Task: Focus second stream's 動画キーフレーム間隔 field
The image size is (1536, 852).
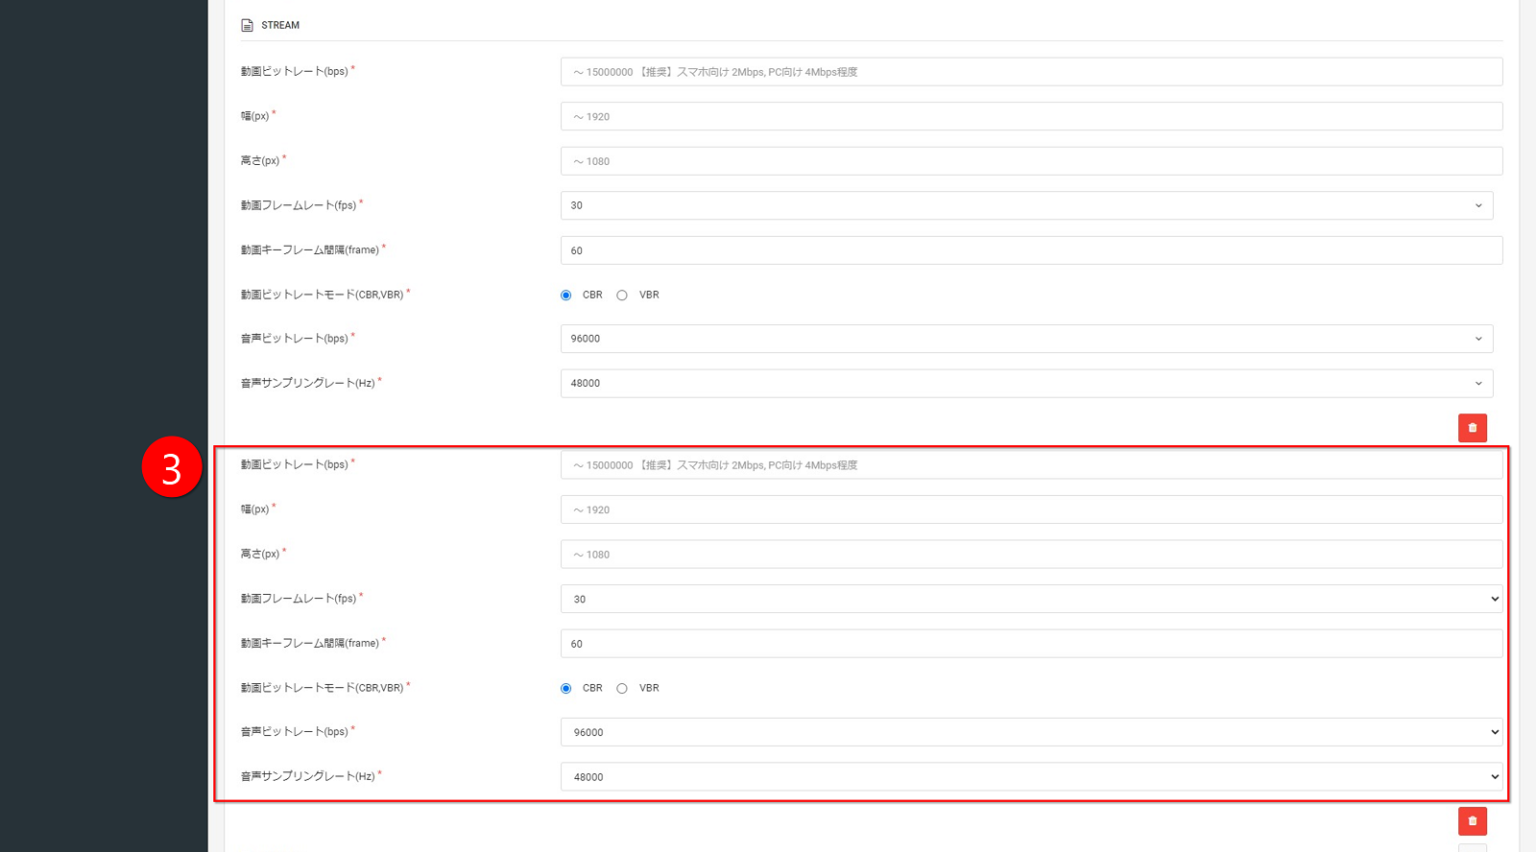Action: 1030,643
